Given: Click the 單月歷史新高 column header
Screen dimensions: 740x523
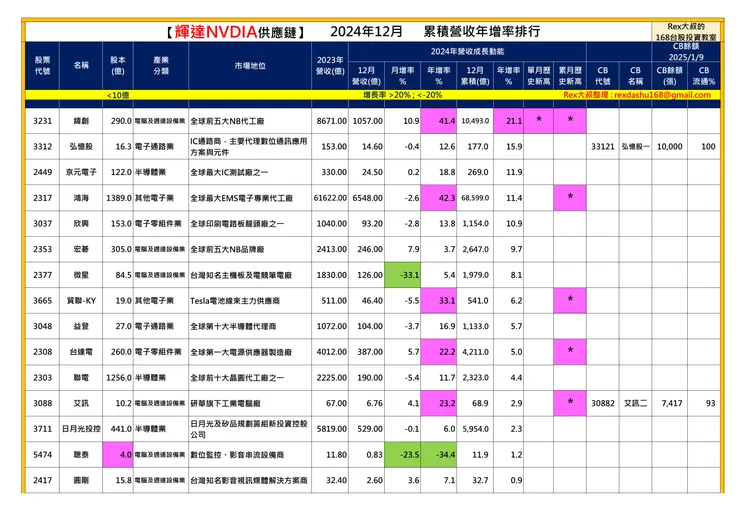Looking at the screenshot, I should point(538,76).
